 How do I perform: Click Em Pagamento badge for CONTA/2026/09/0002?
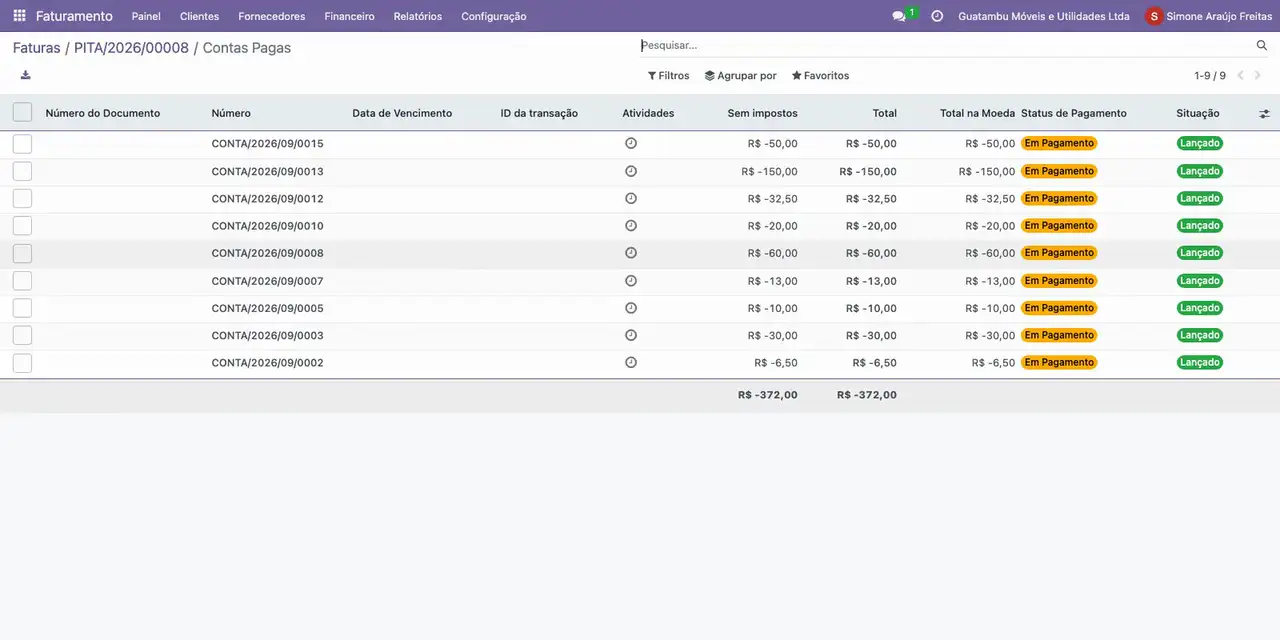(1059, 362)
